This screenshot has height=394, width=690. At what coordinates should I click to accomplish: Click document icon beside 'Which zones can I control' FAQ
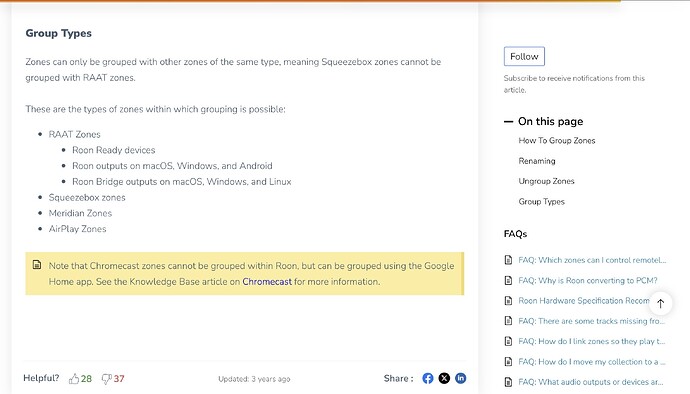(x=508, y=260)
